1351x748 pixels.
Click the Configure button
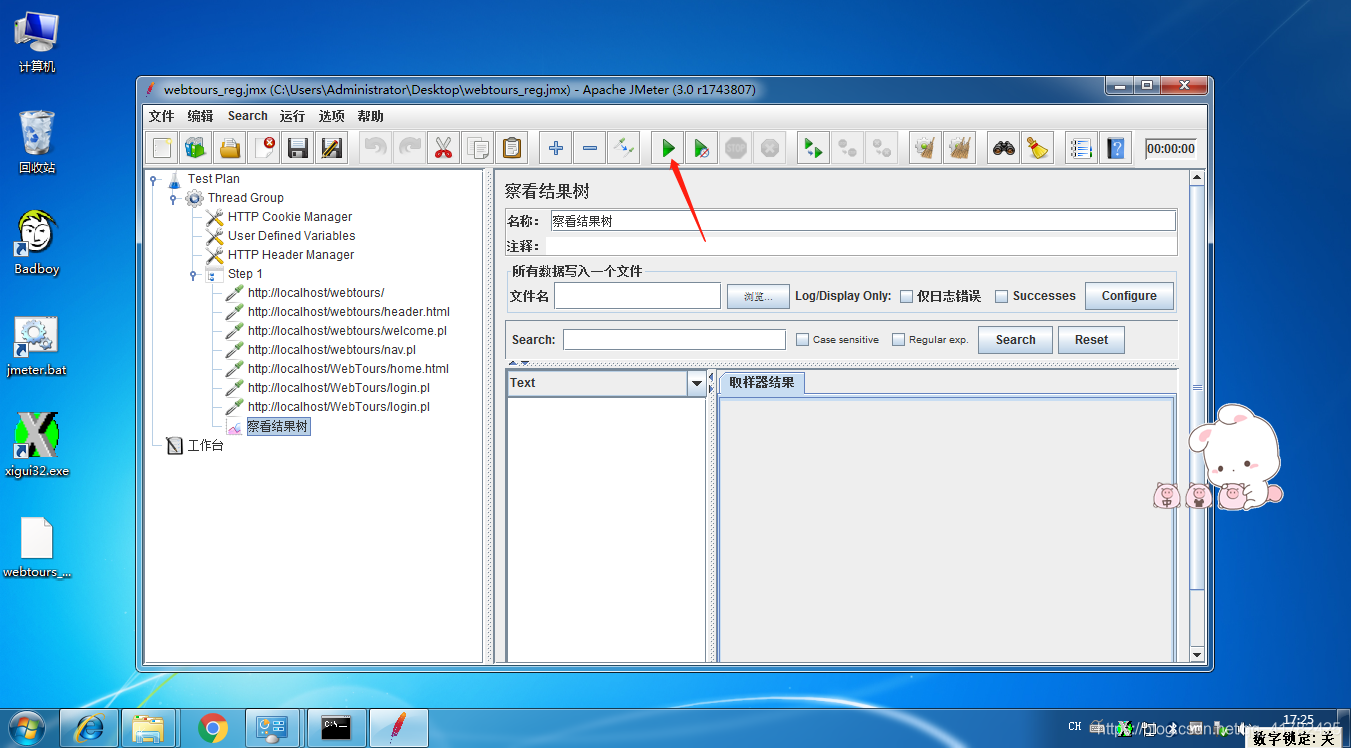click(1129, 296)
